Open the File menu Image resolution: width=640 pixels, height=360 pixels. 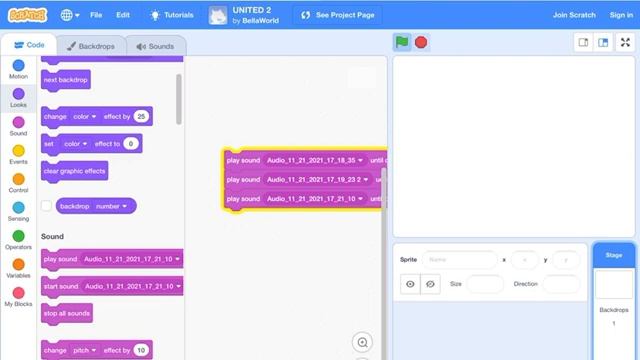96,15
